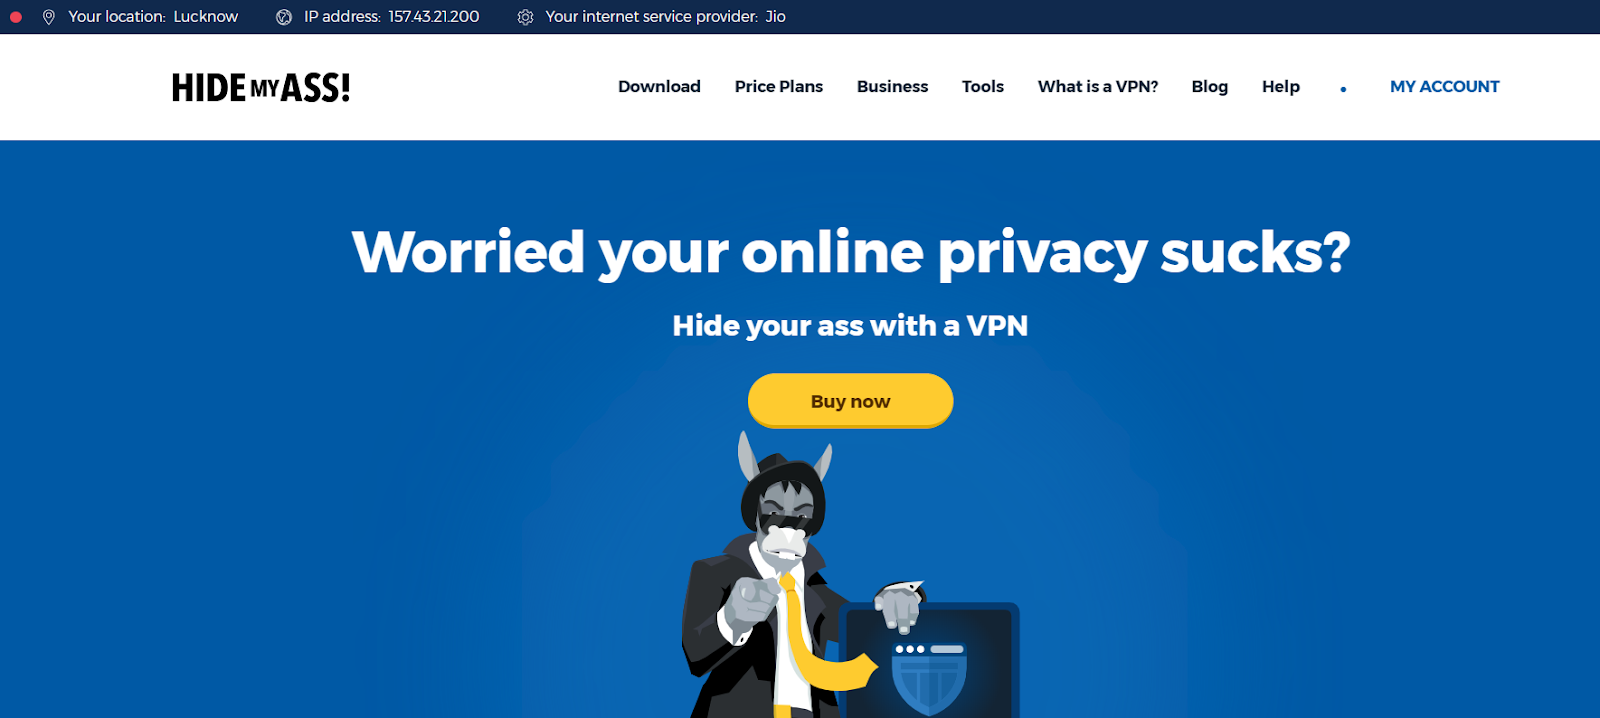Open the Help menu

coord(1281,87)
